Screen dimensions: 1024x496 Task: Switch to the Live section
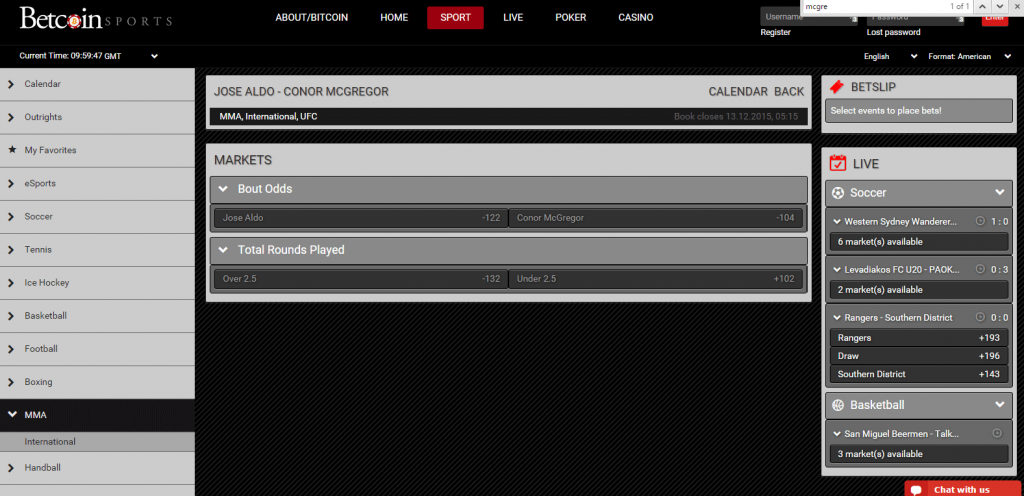[x=513, y=18]
